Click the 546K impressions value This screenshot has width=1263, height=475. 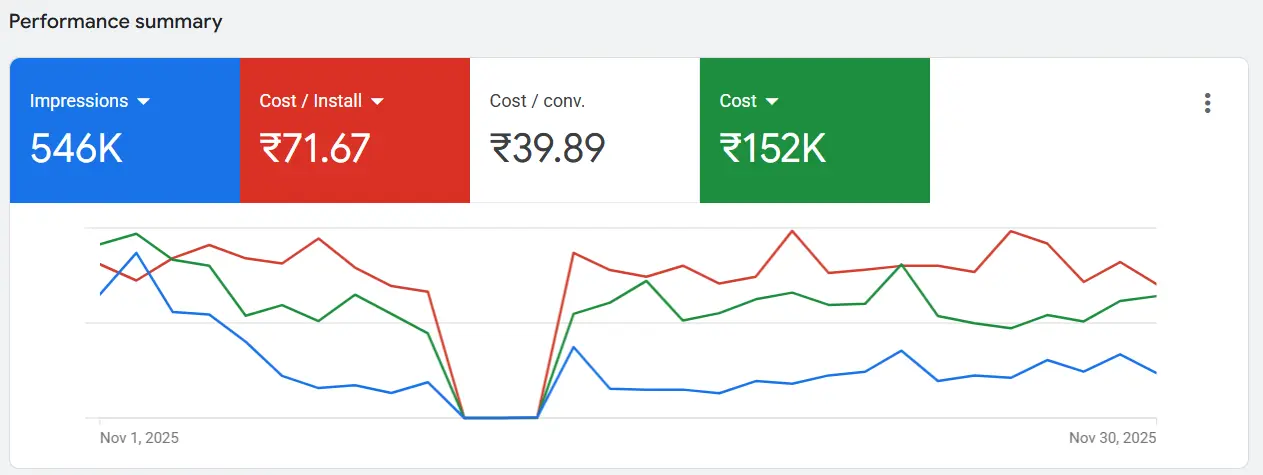76,149
